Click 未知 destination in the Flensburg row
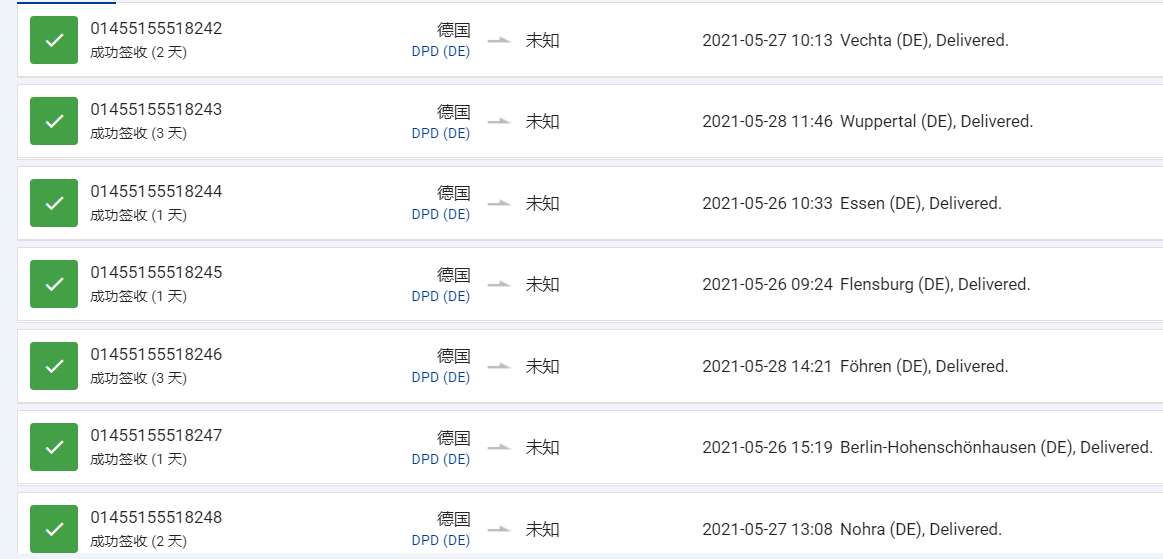The image size is (1163, 559). (542, 284)
